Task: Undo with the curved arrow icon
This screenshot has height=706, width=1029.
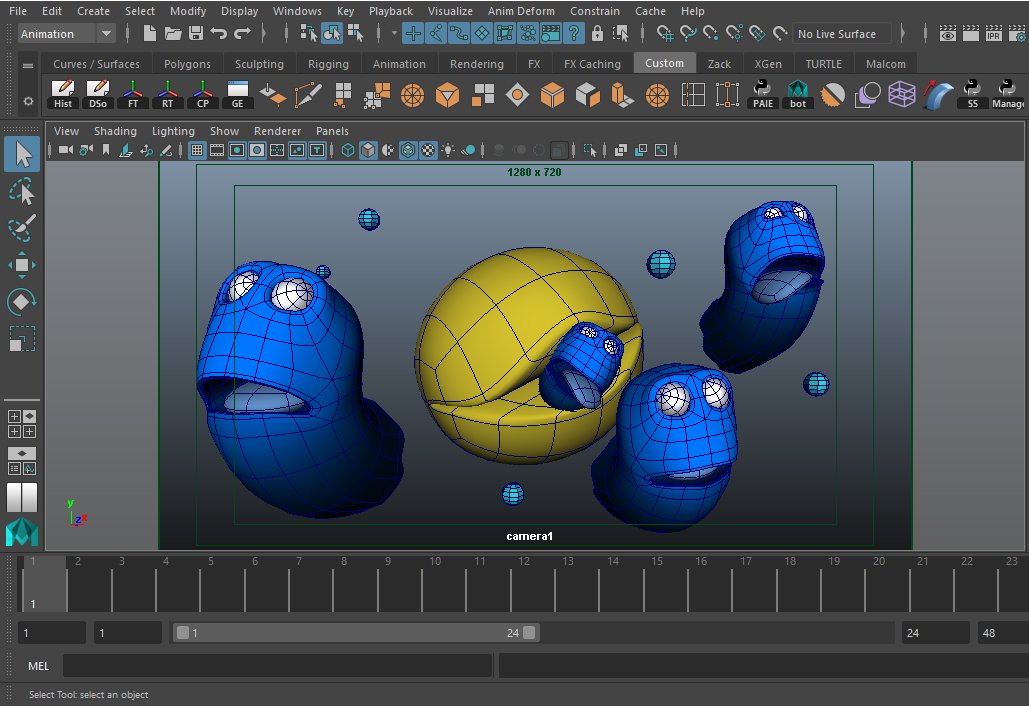Action: tap(219, 33)
